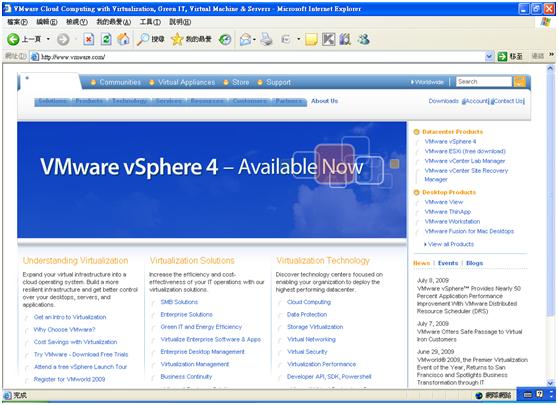The height and width of the screenshot is (405, 558).
Task: Select the News tab
Action: pos(421,263)
